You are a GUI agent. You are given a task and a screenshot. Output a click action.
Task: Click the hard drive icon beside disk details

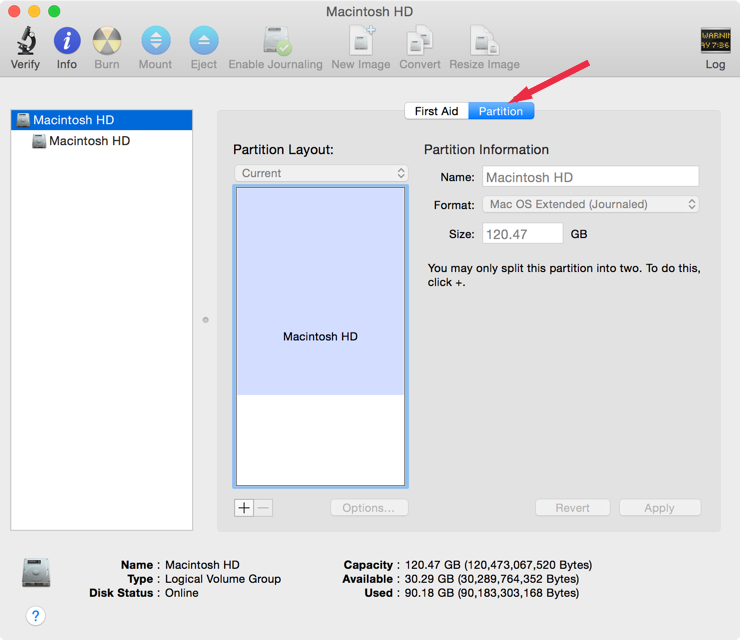36,572
